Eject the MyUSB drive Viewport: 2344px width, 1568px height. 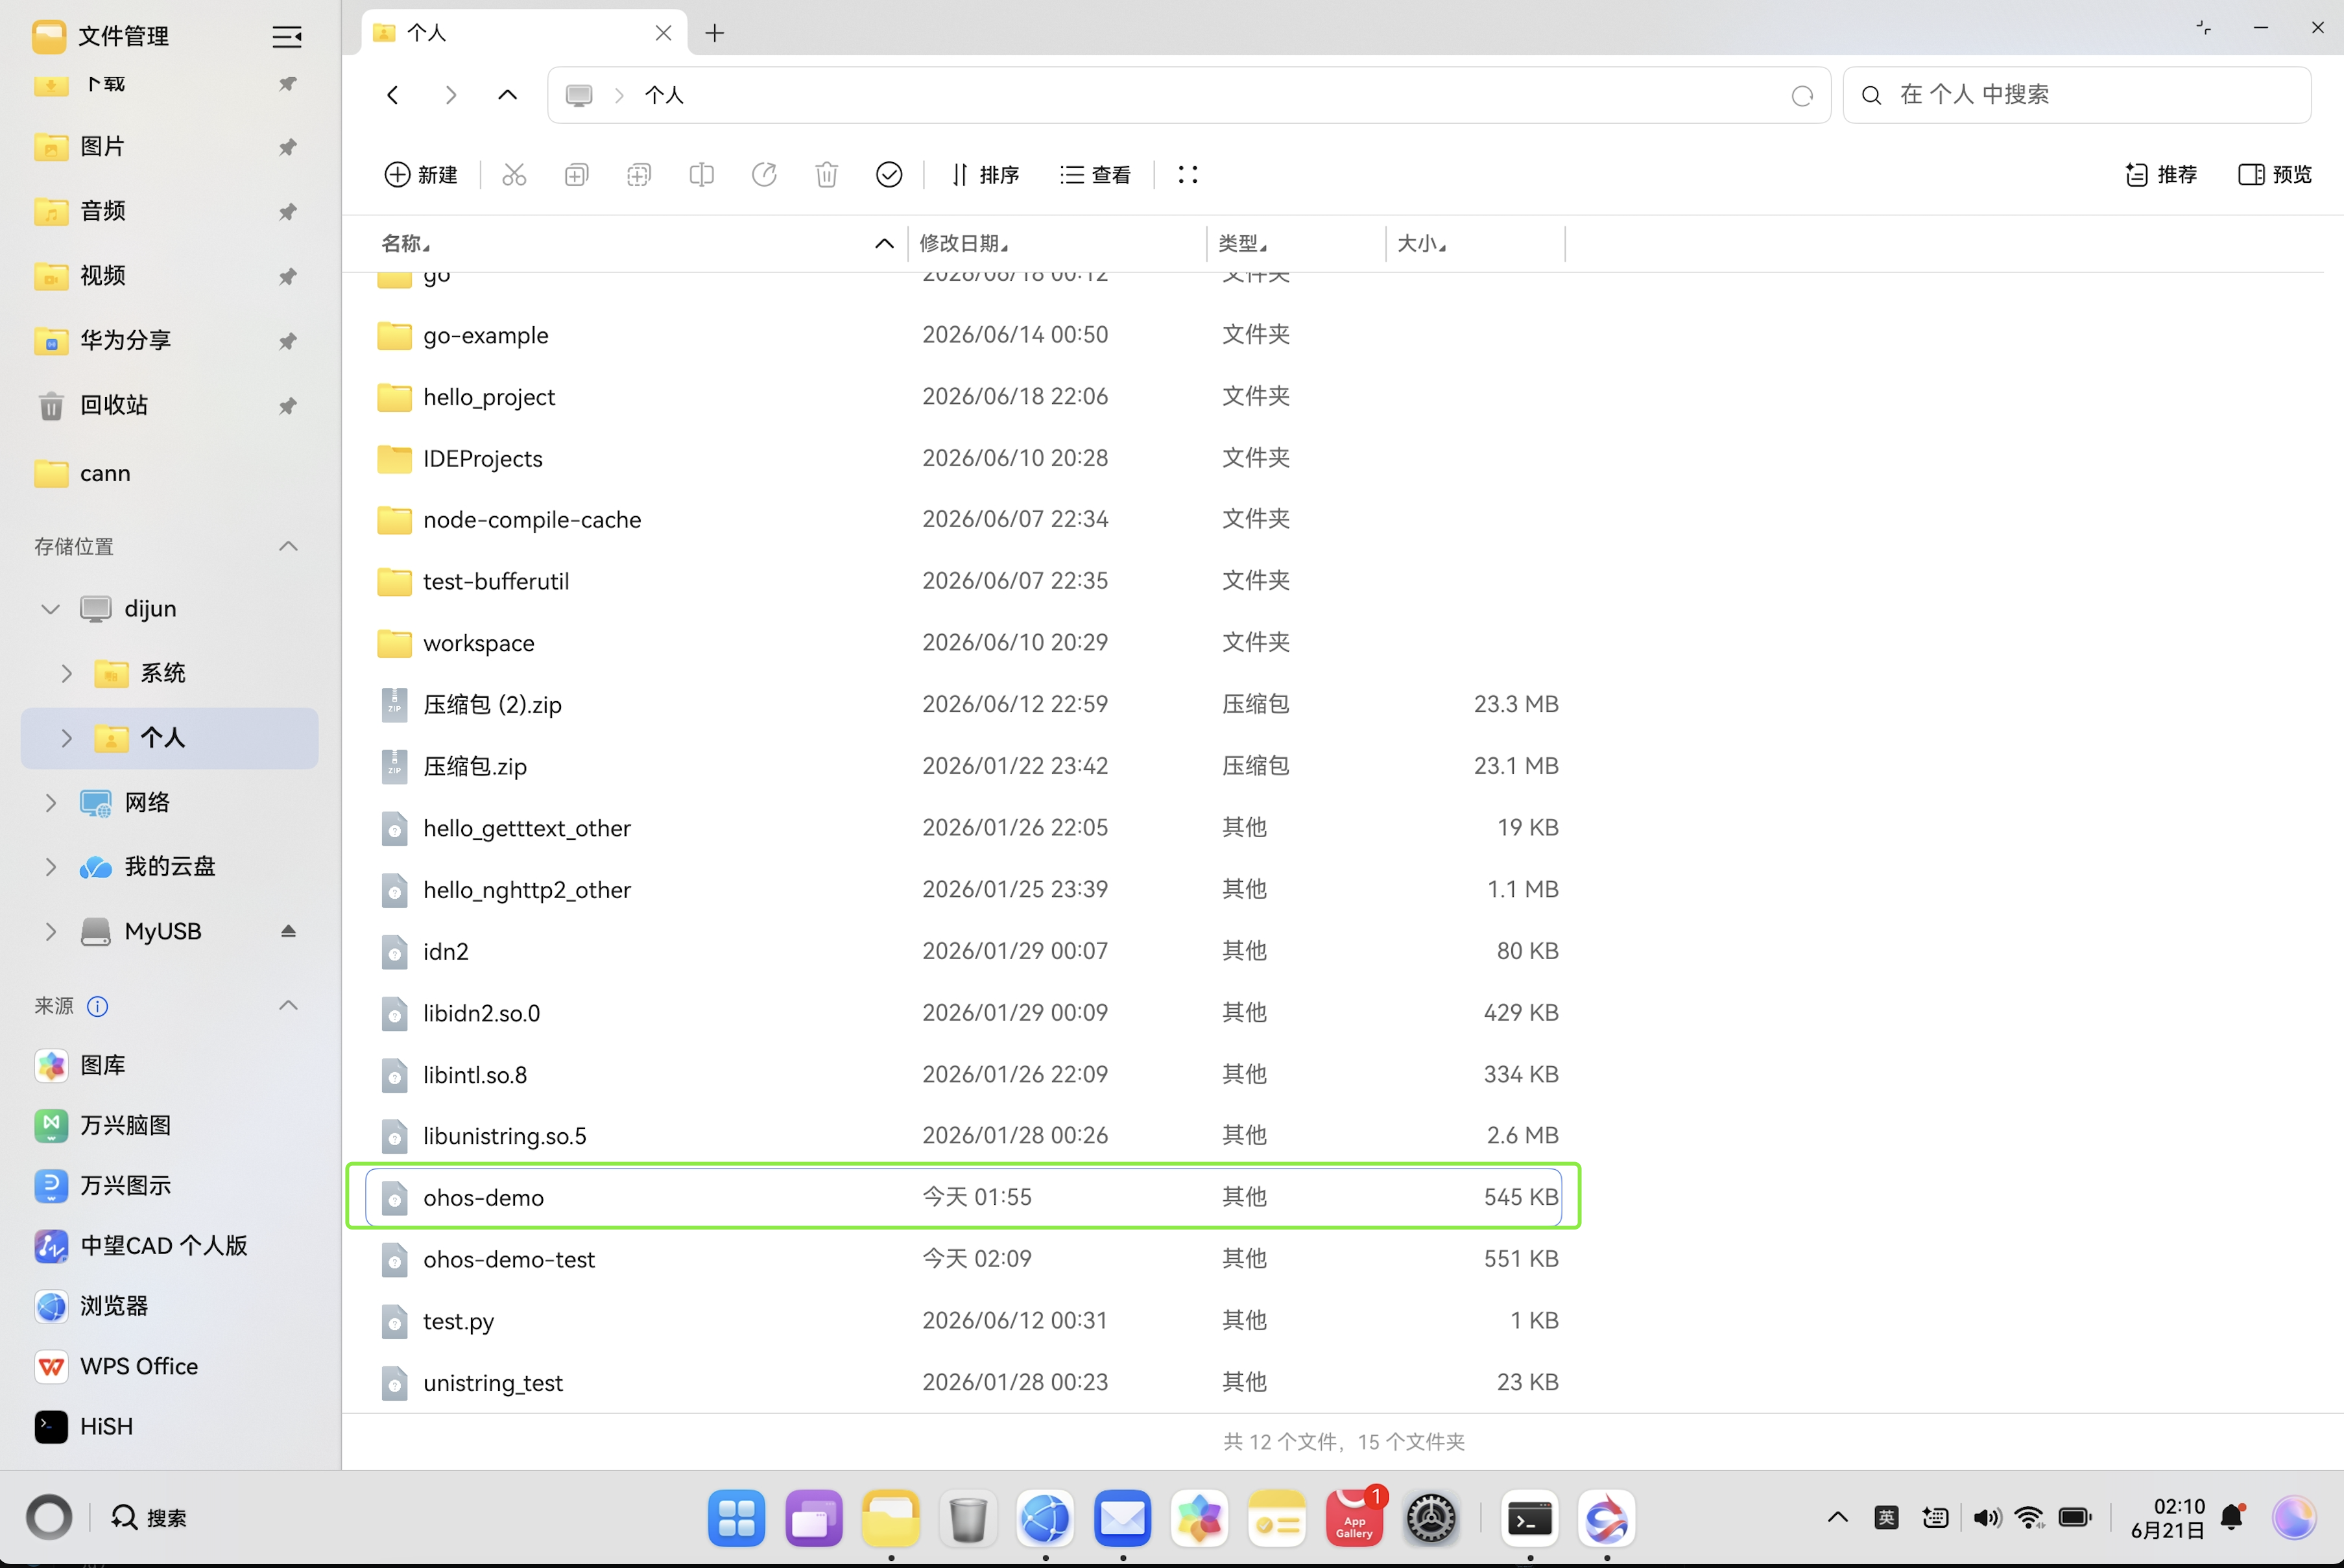pos(288,931)
